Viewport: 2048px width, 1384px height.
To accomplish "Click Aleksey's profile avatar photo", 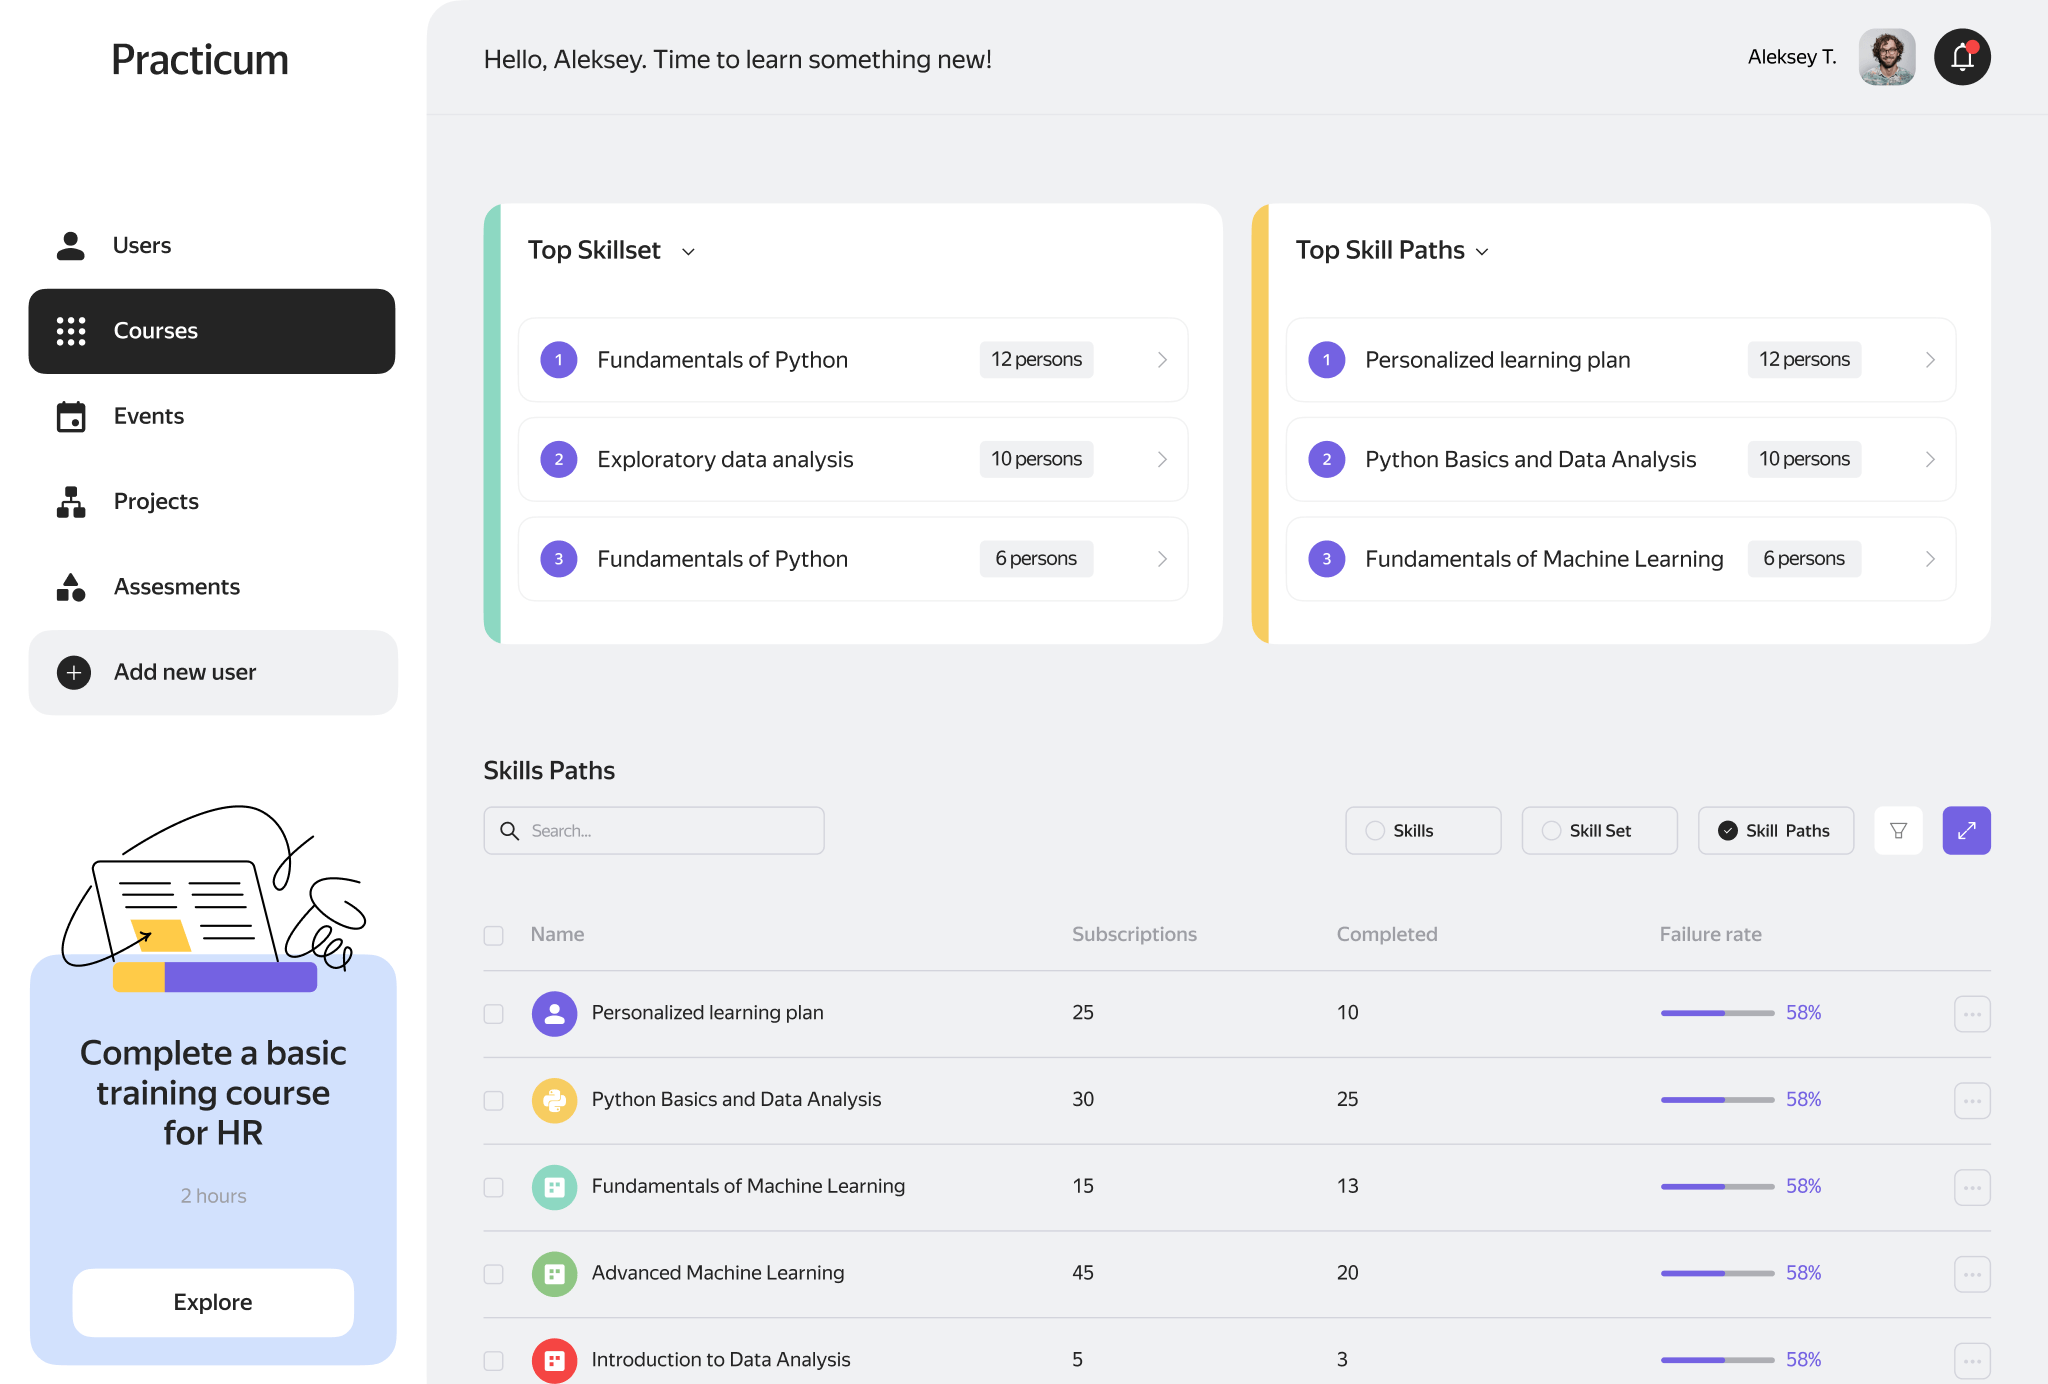I will (x=1886, y=58).
